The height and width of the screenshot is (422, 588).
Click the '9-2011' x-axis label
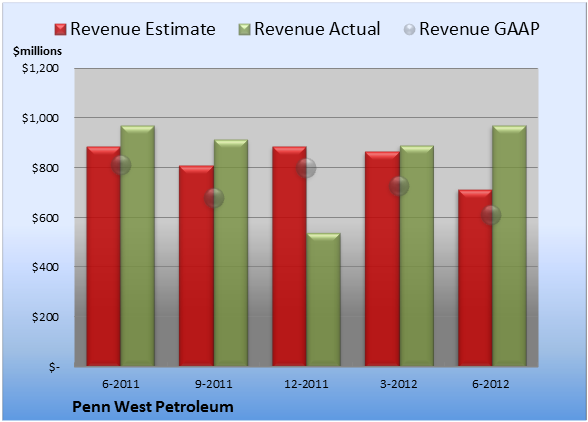coord(214,384)
